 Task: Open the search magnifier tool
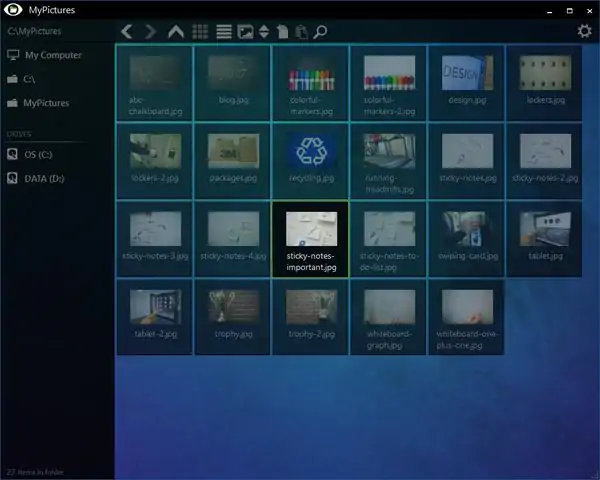[x=321, y=32]
